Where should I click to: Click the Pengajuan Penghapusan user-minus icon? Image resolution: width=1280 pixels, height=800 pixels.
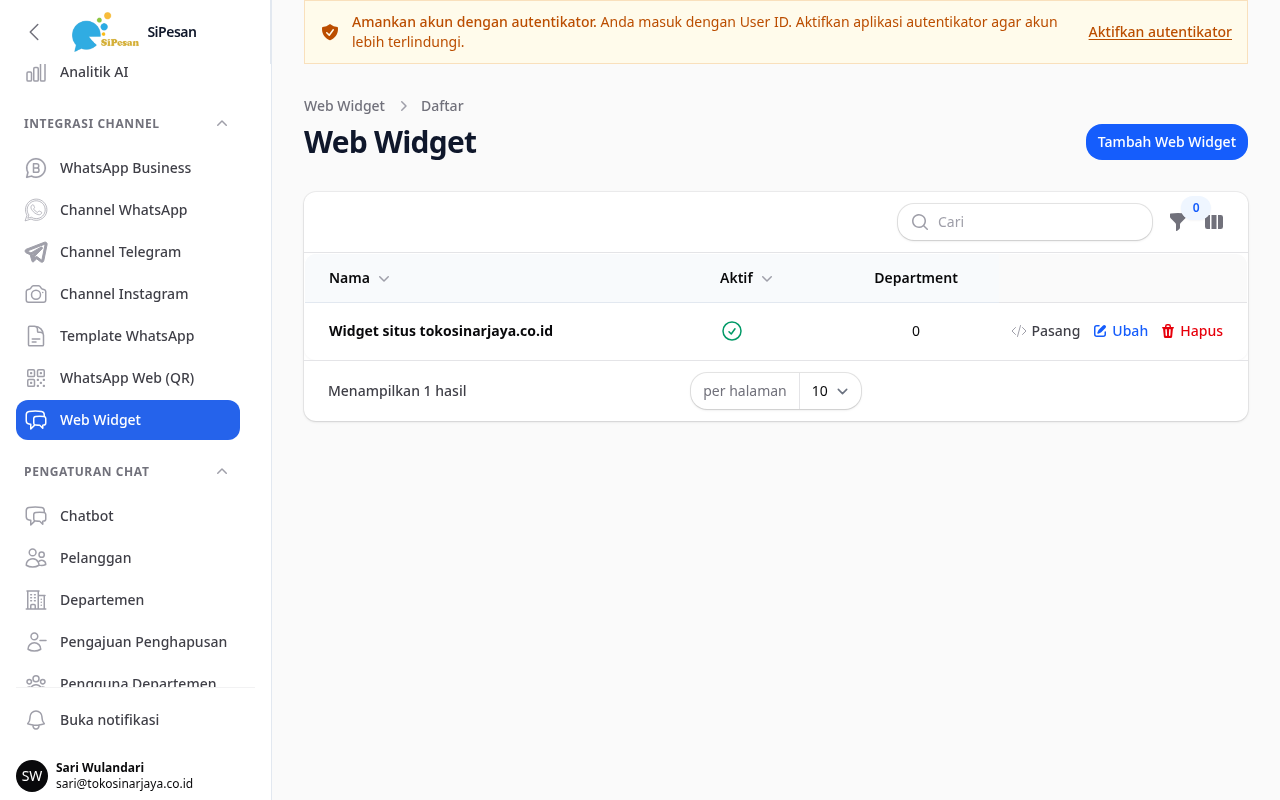[36, 642]
